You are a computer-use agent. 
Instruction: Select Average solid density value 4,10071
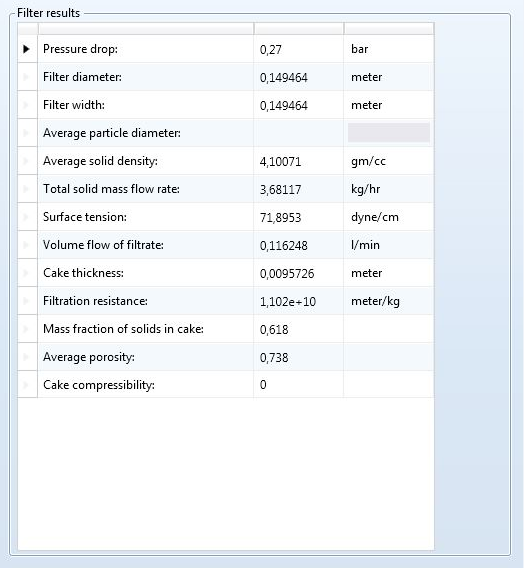tap(280, 161)
